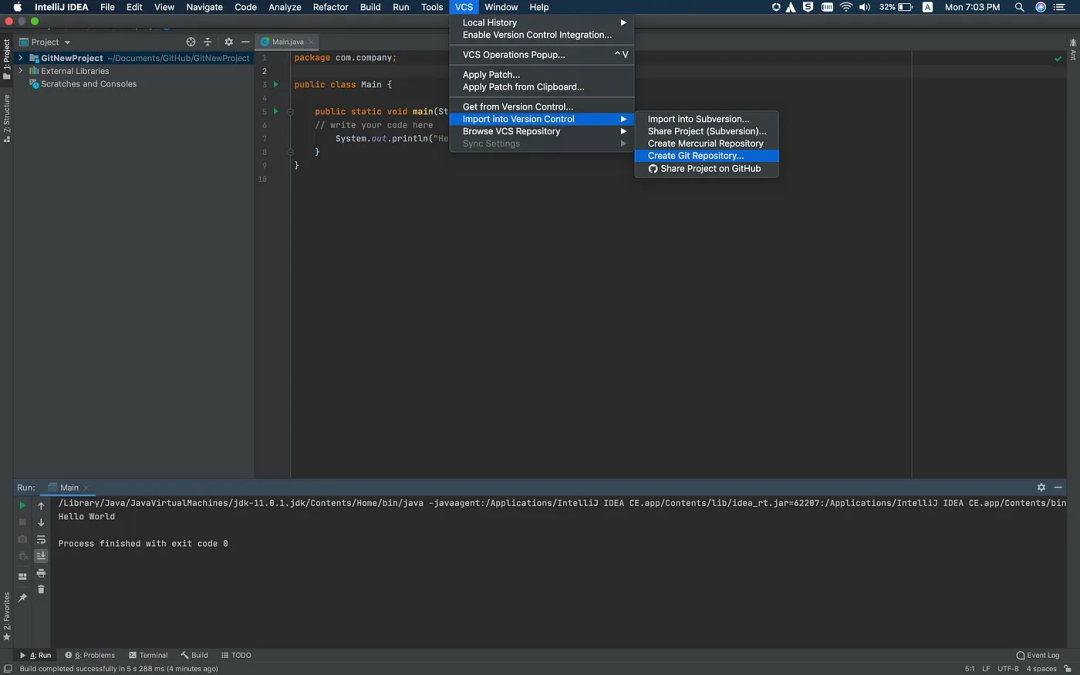Select Create Mercurial Repository

click(x=707, y=143)
